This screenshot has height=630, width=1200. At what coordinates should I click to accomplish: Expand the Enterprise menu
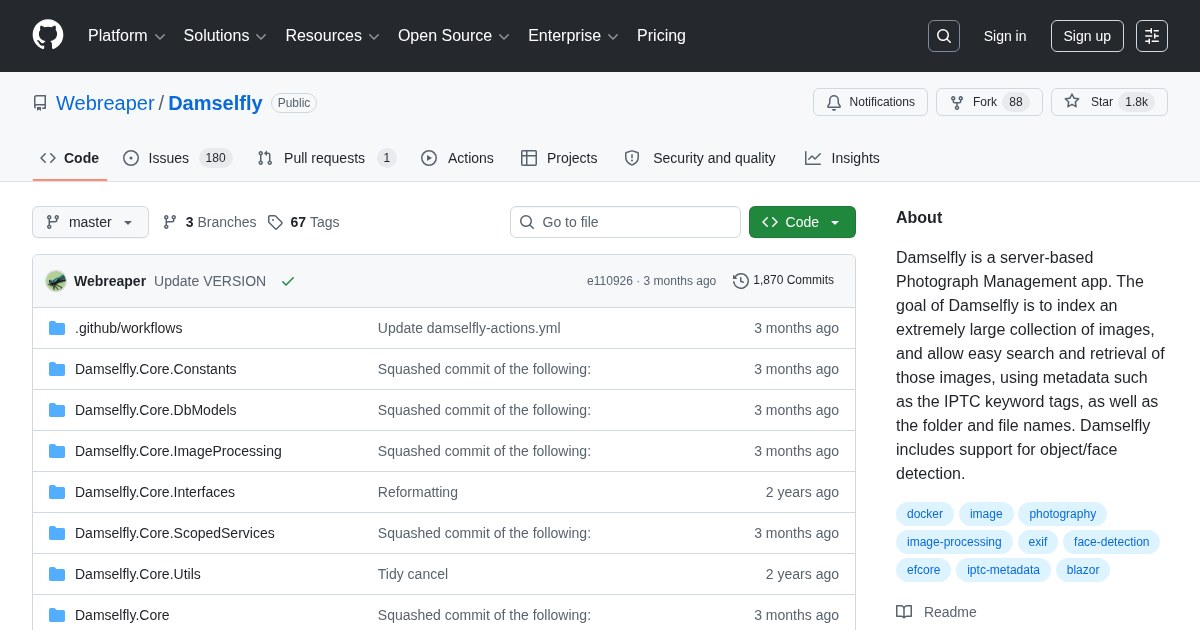pos(573,36)
